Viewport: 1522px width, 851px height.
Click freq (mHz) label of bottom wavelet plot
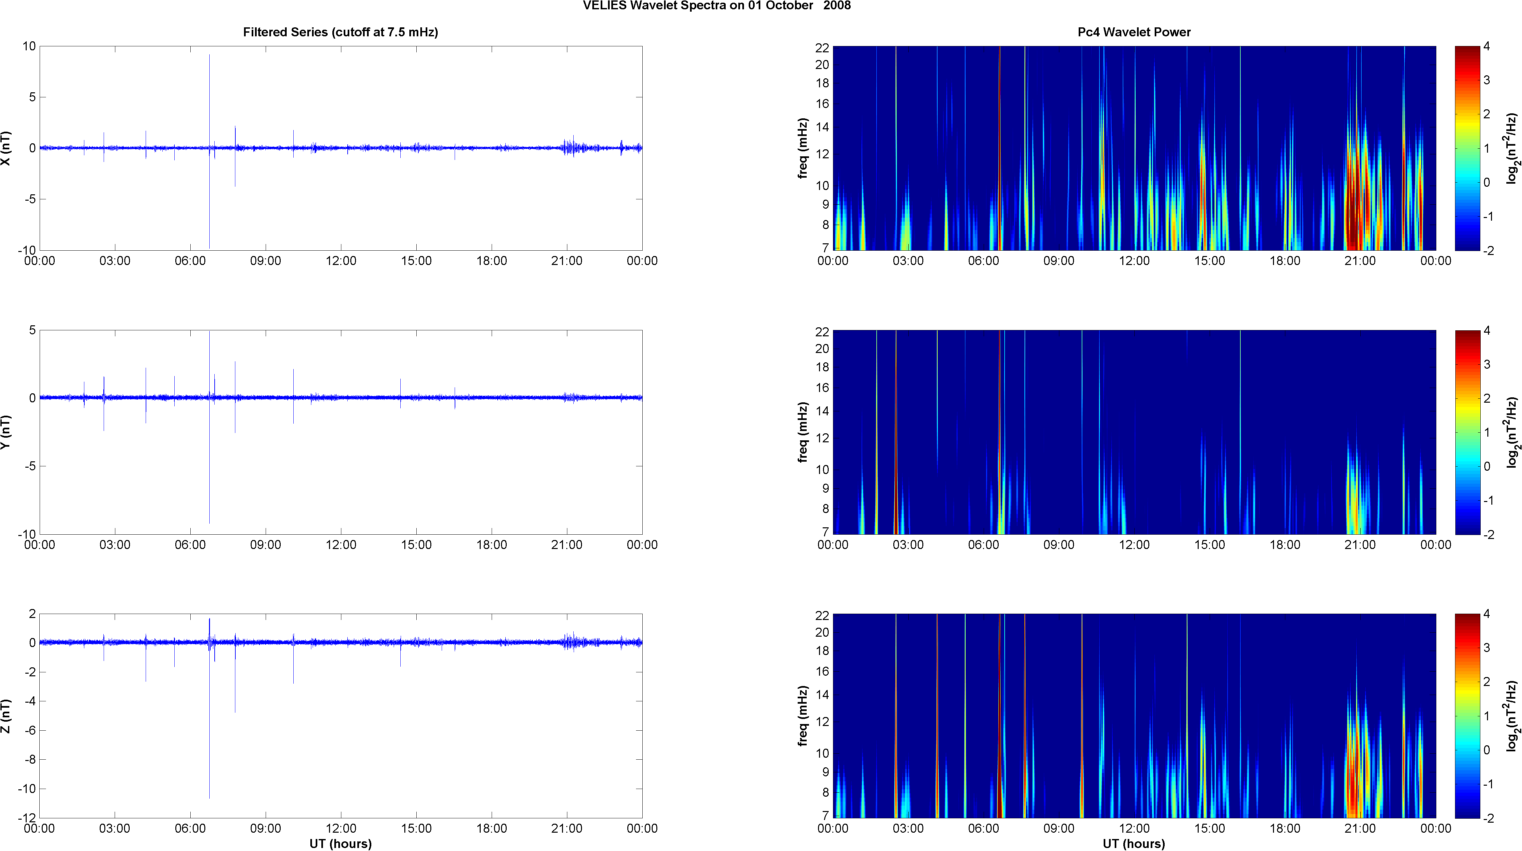coord(803,716)
